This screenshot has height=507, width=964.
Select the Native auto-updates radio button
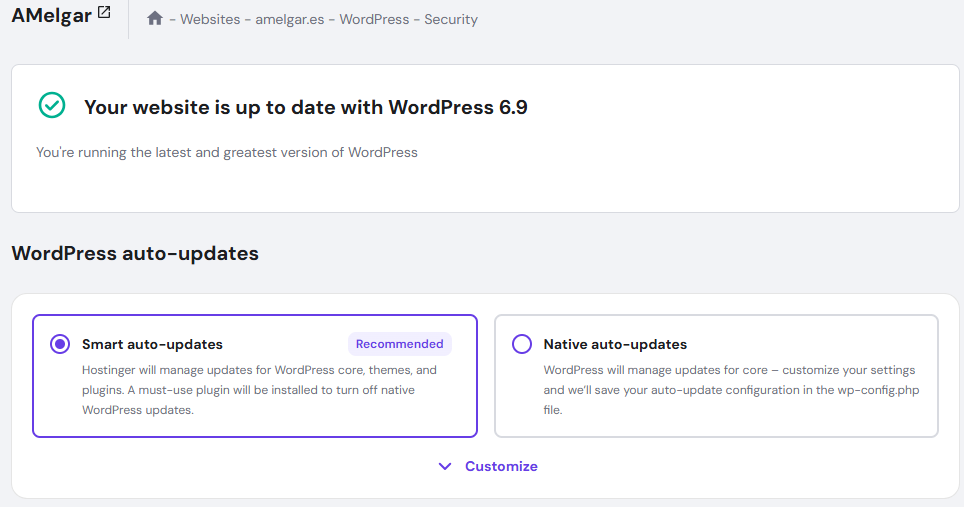pyautogui.click(x=522, y=344)
